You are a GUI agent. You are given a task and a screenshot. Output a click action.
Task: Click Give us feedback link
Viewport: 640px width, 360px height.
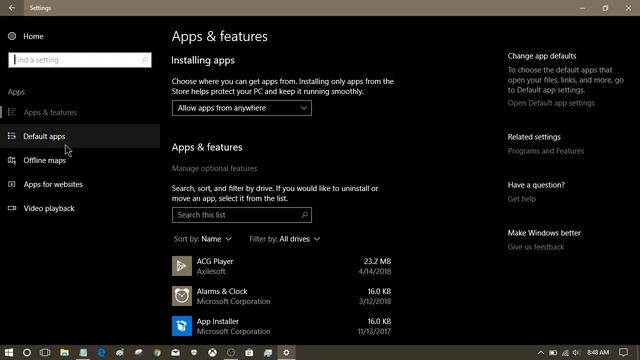pos(536,247)
